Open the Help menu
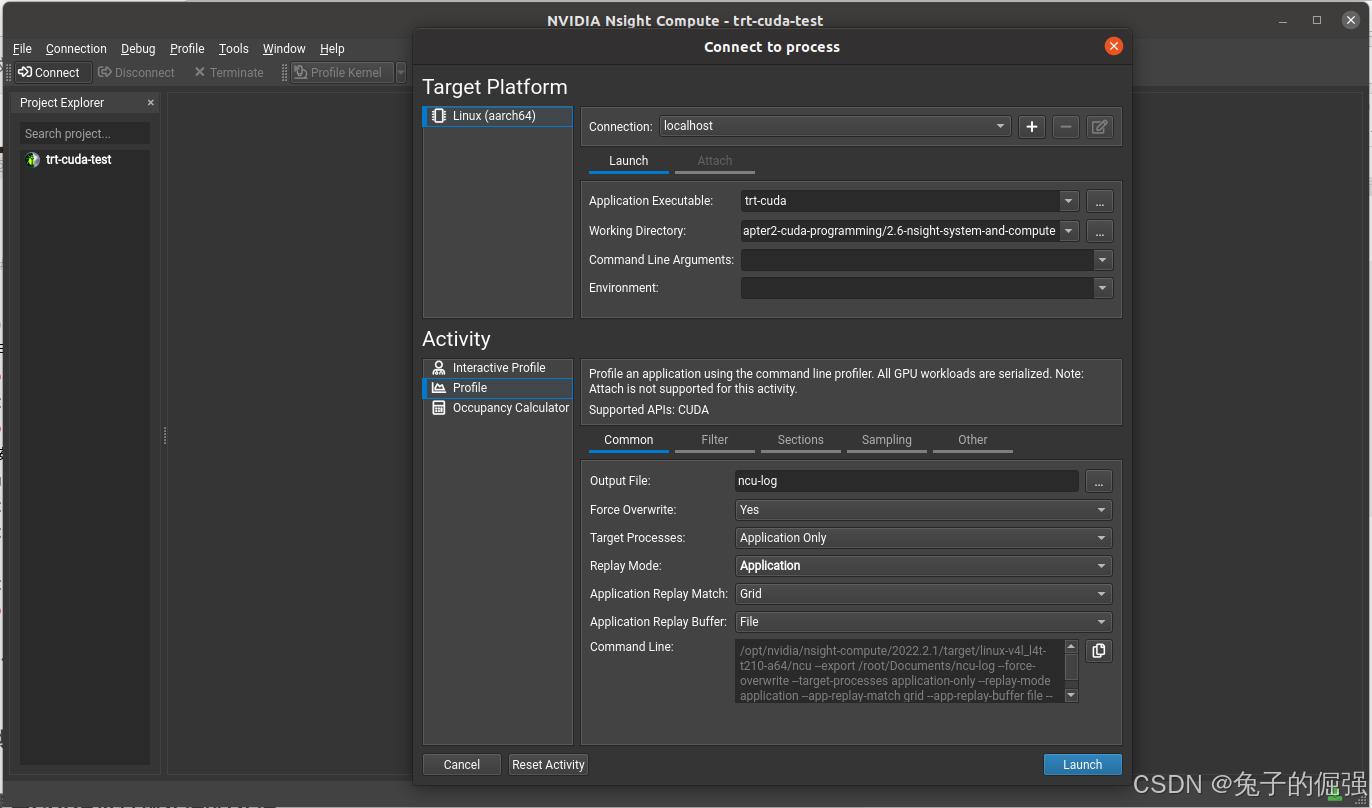 (332, 48)
